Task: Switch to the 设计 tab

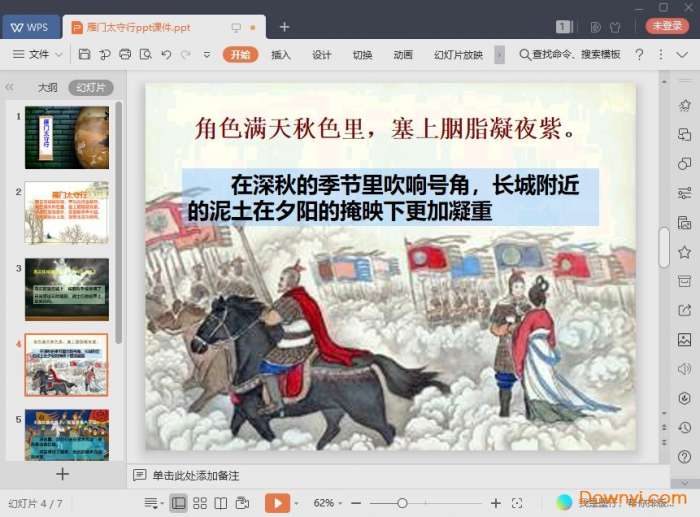Action: [x=321, y=54]
